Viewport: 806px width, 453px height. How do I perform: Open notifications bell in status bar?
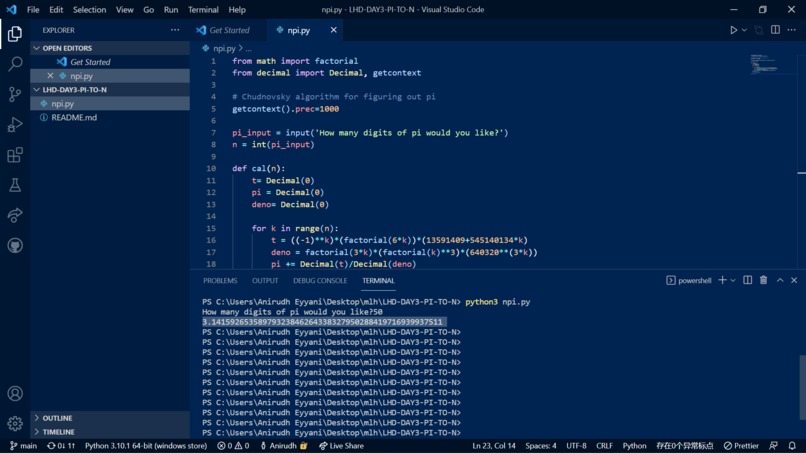(x=792, y=446)
